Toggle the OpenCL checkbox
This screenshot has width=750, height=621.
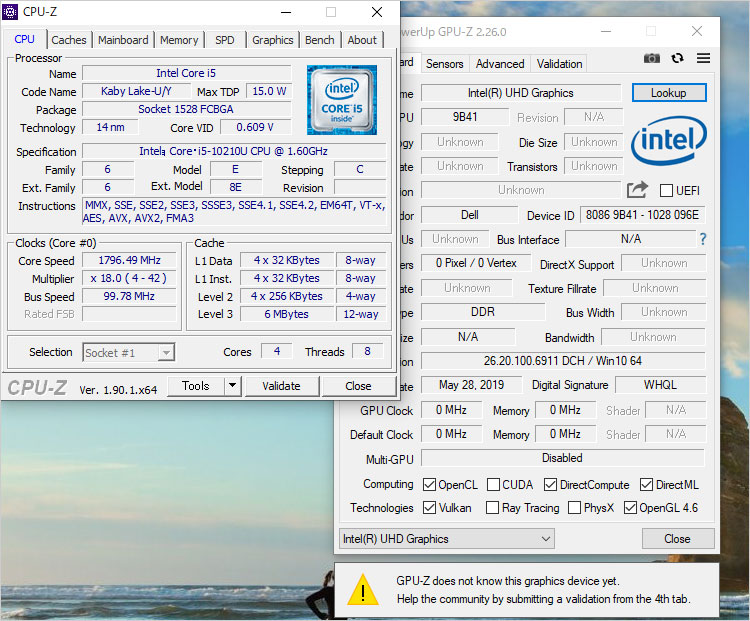(x=429, y=485)
